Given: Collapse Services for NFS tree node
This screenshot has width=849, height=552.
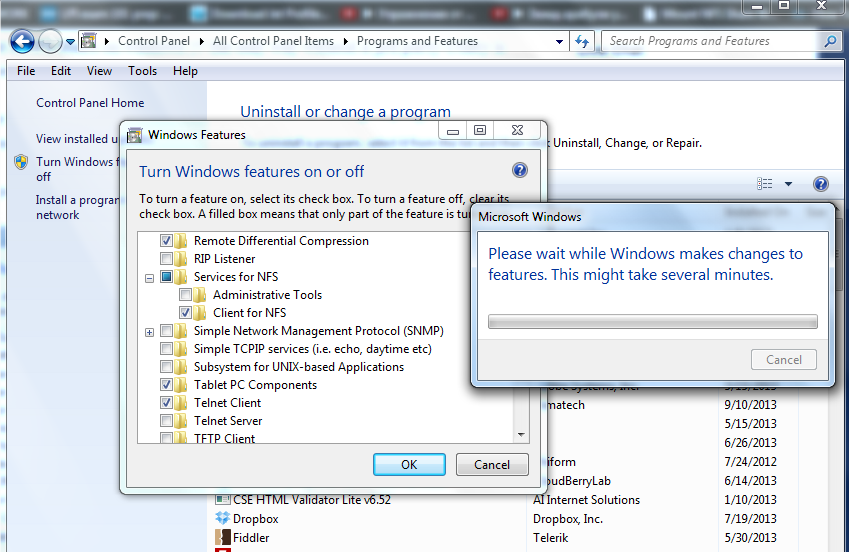Looking at the screenshot, I should 149,278.
